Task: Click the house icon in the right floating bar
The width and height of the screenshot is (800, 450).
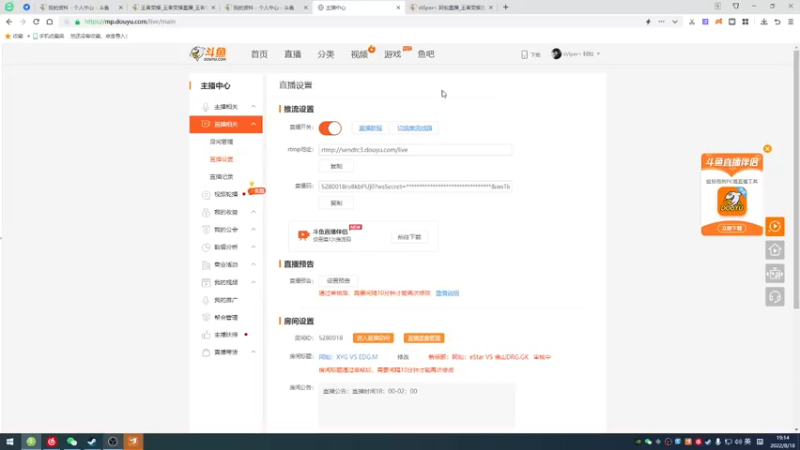Action: coord(774,250)
